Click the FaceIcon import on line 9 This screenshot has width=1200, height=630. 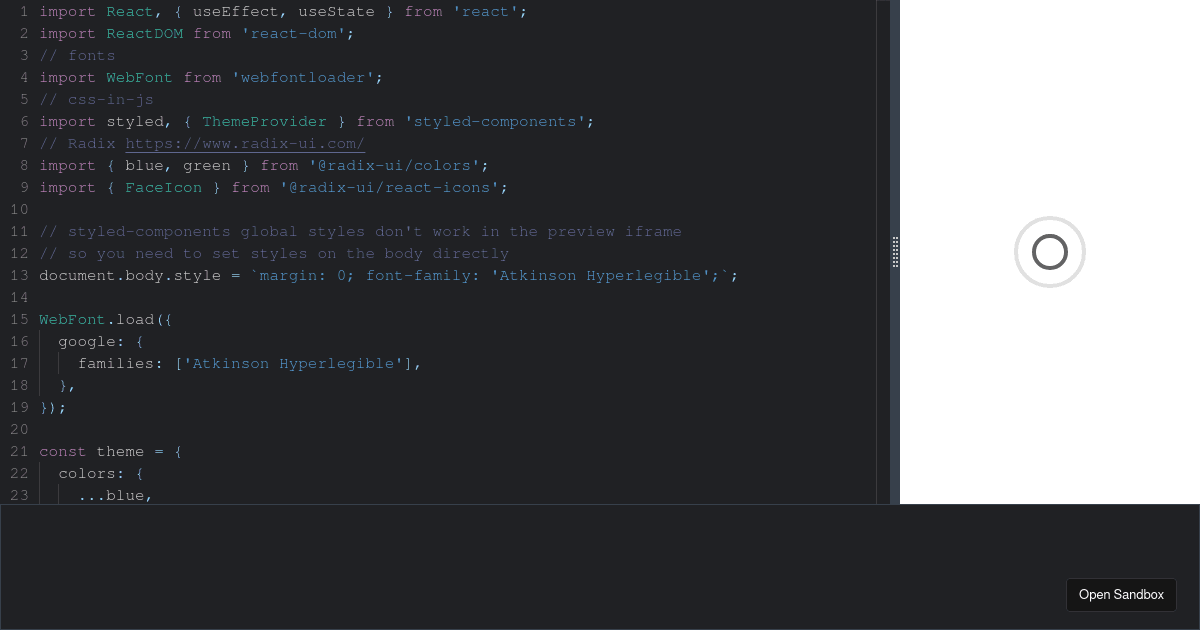click(163, 187)
